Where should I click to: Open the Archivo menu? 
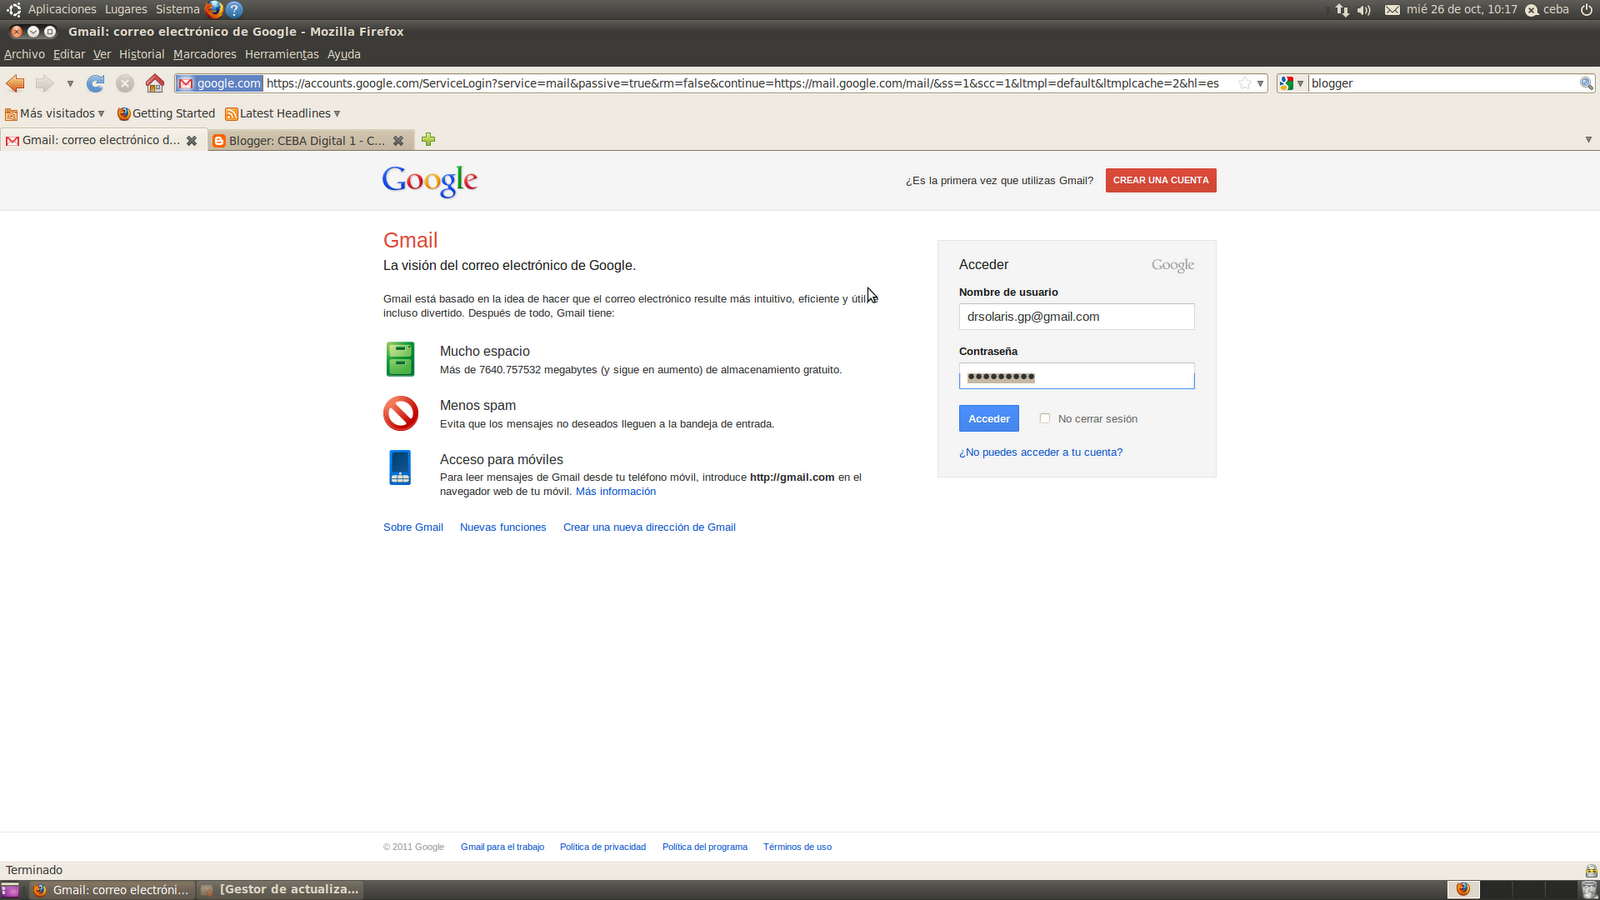pos(24,54)
